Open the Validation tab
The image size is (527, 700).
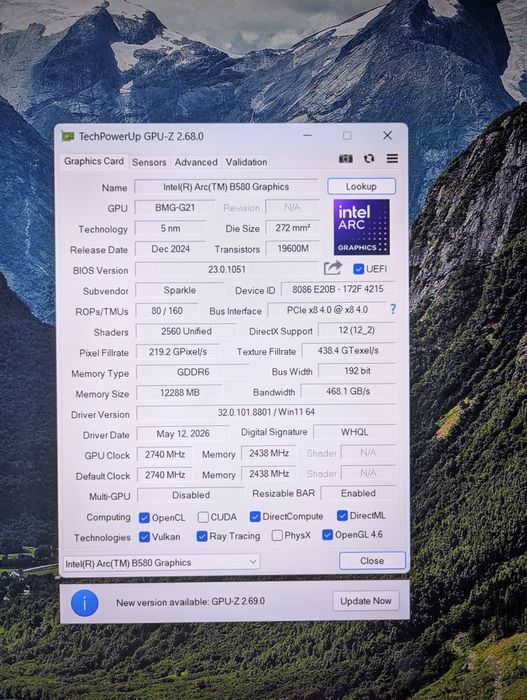(246, 162)
